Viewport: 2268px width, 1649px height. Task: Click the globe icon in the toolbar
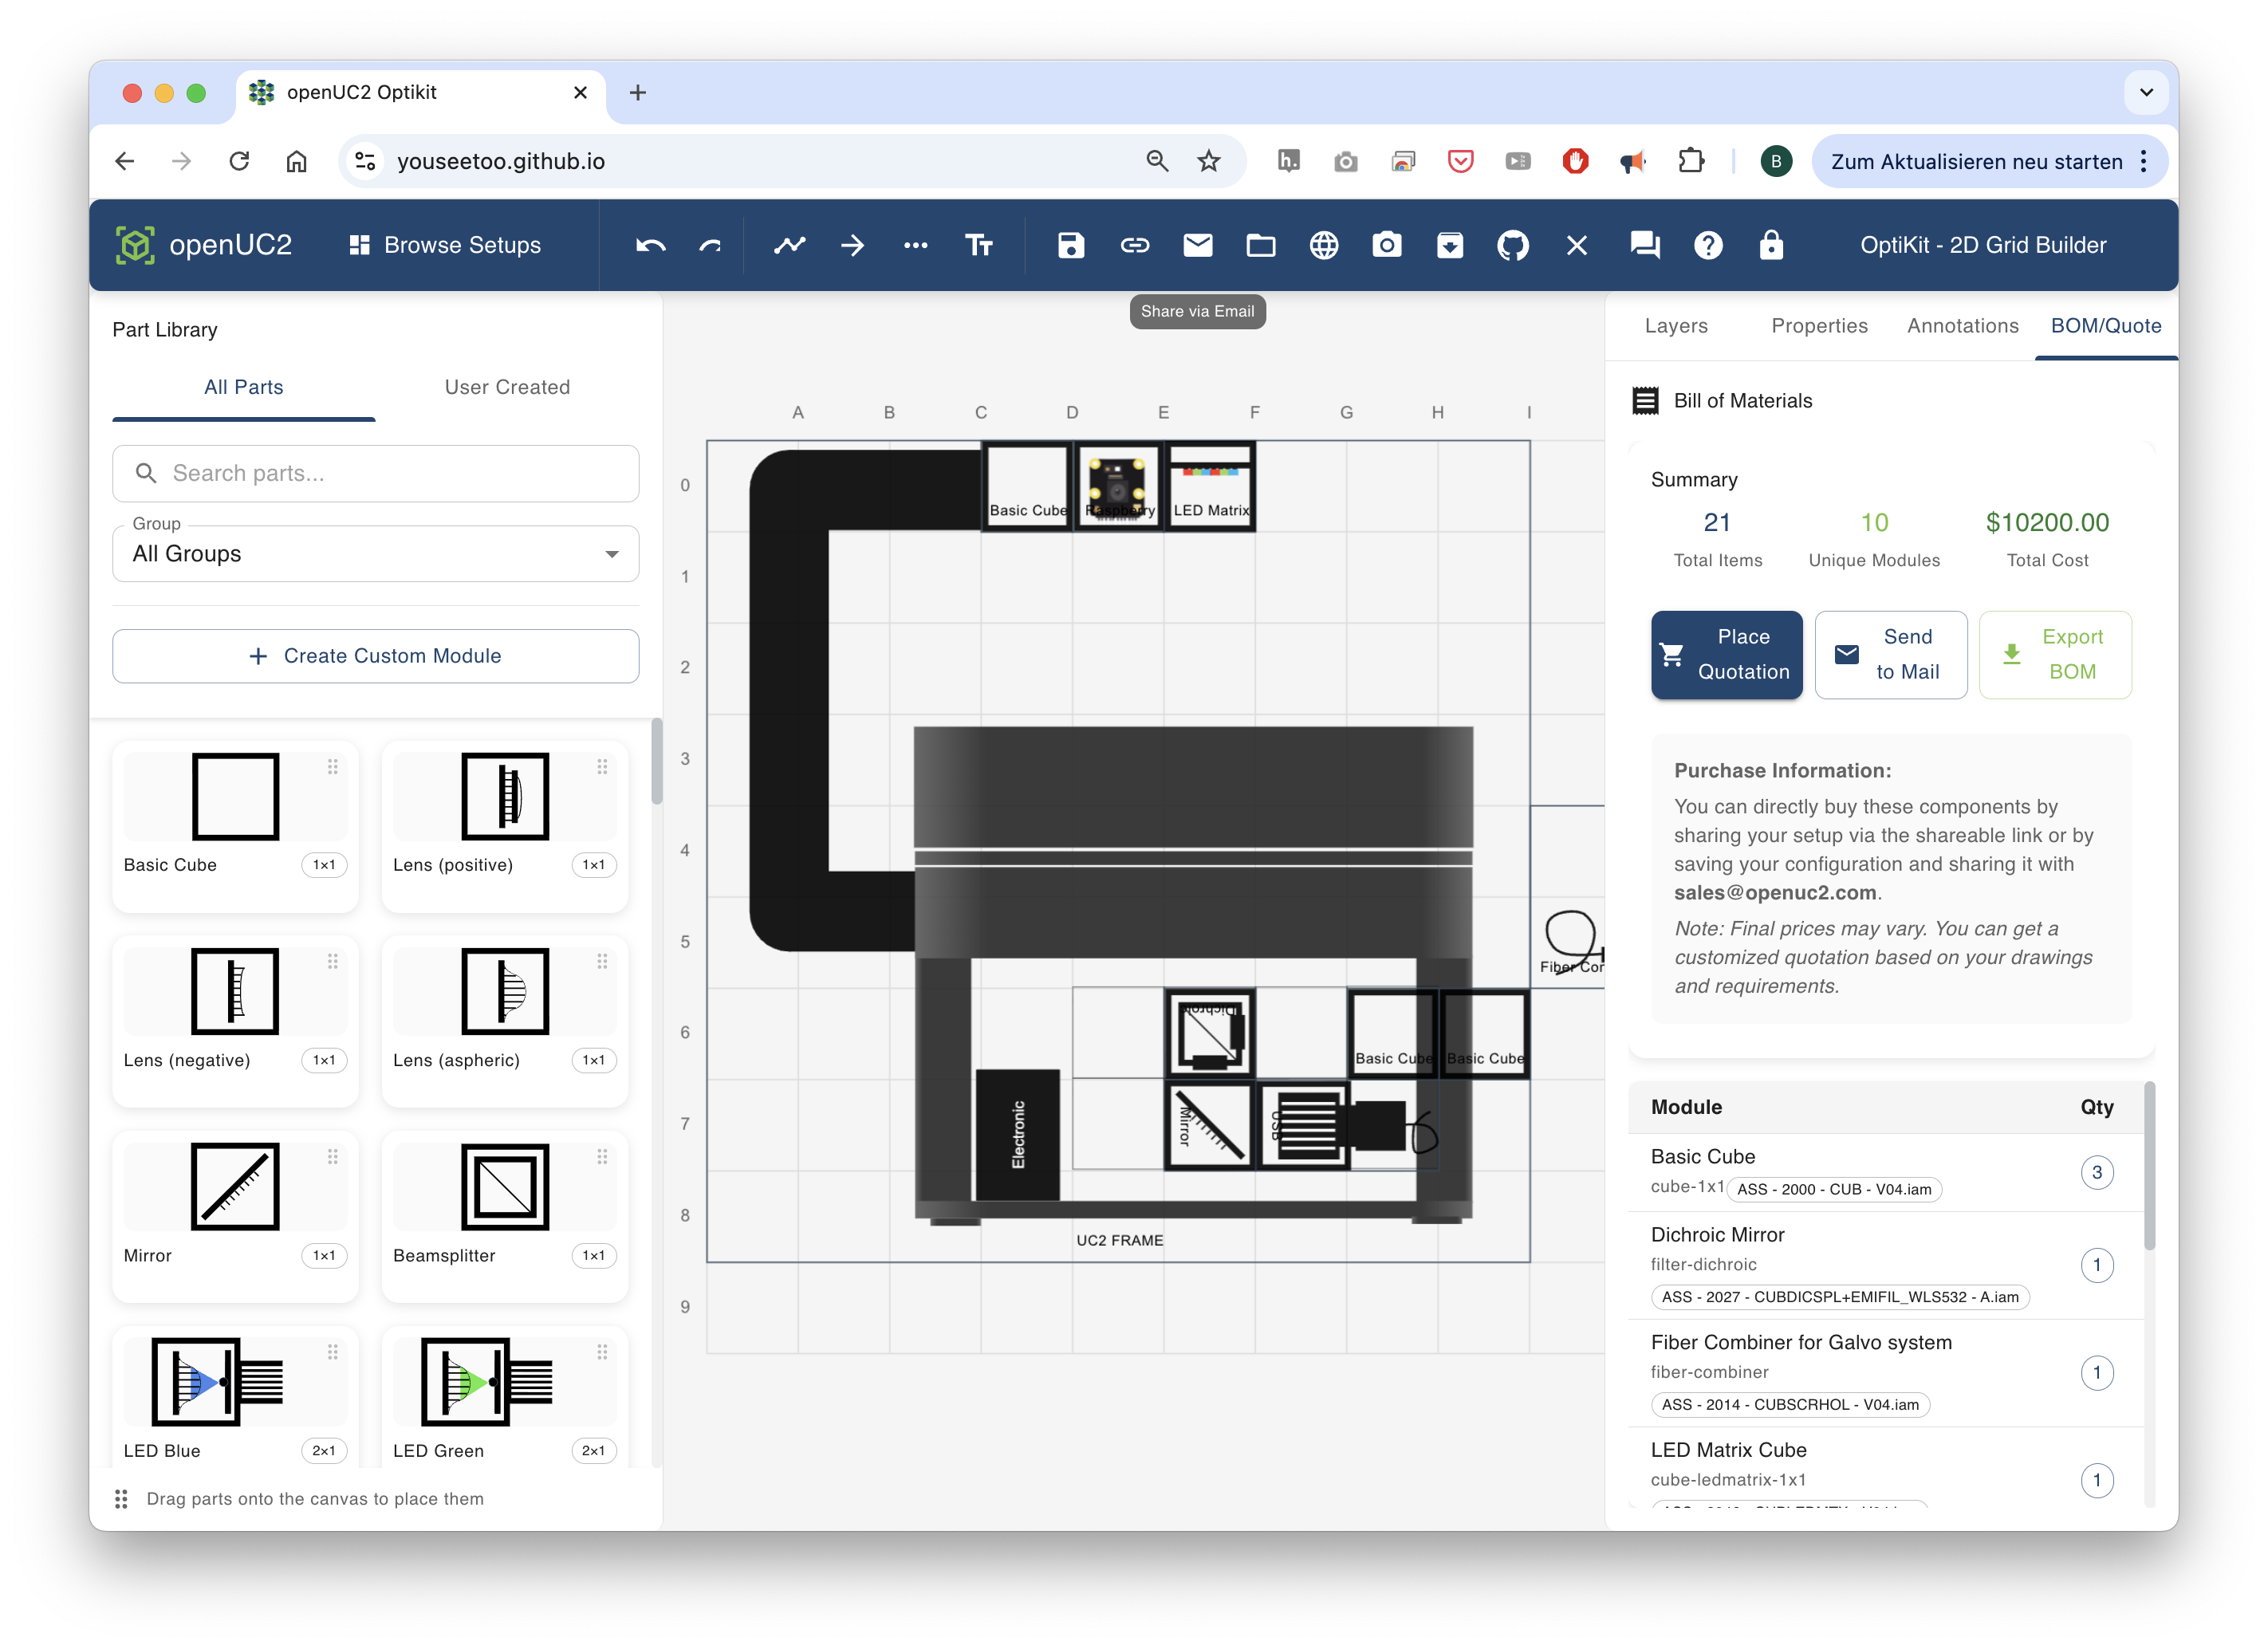[1323, 245]
